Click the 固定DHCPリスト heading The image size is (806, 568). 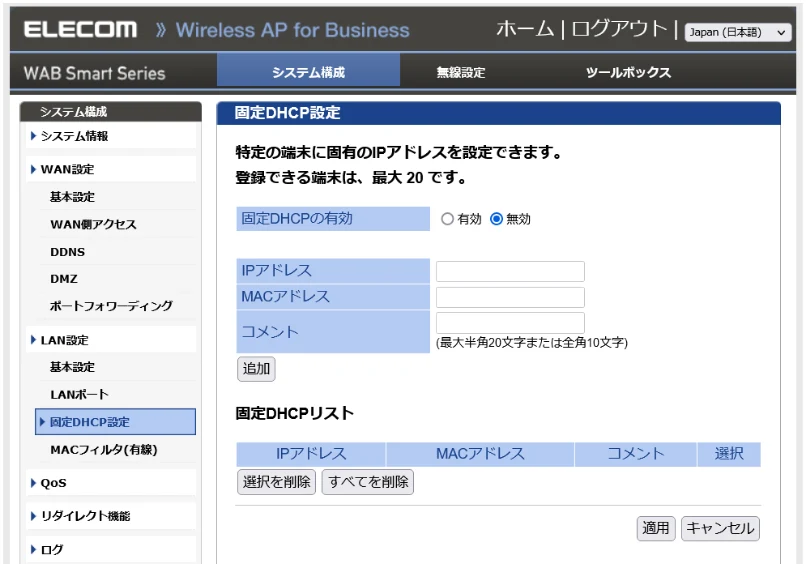coord(295,413)
